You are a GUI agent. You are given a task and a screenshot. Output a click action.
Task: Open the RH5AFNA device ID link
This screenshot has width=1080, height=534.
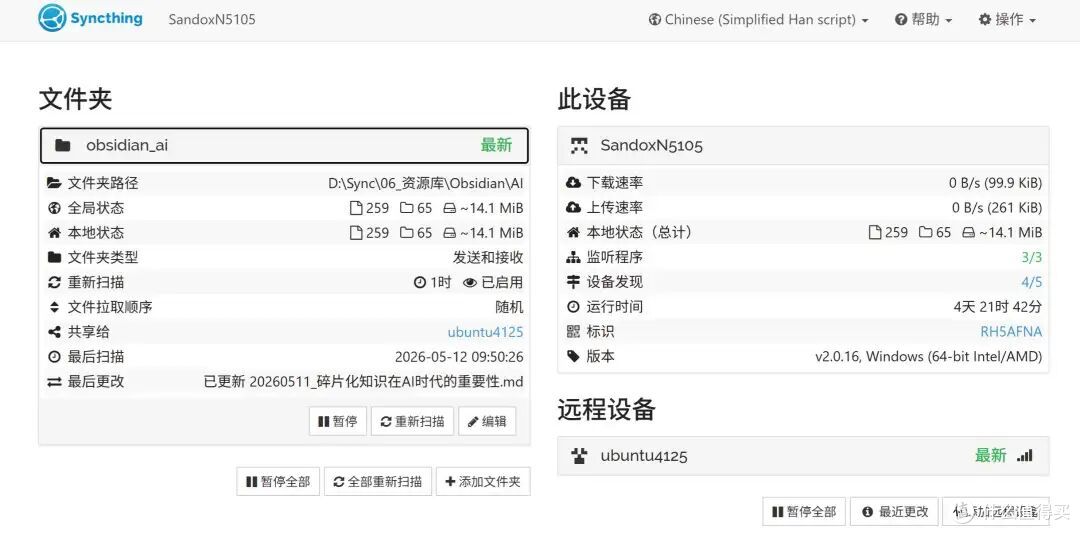tap(1011, 332)
